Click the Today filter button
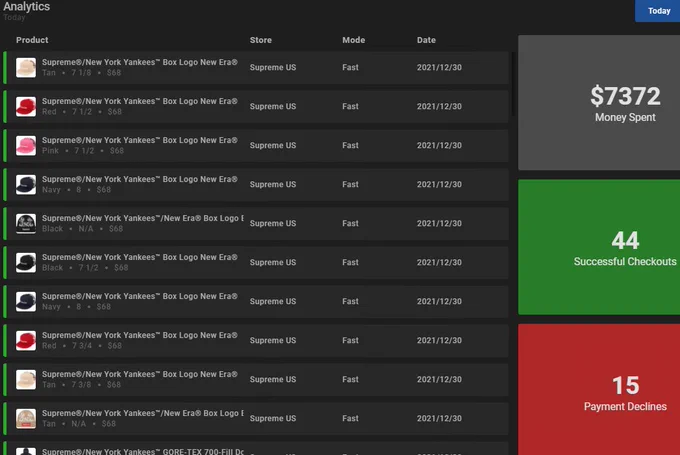Image resolution: width=680 pixels, height=455 pixels. click(x=657, y=11)
